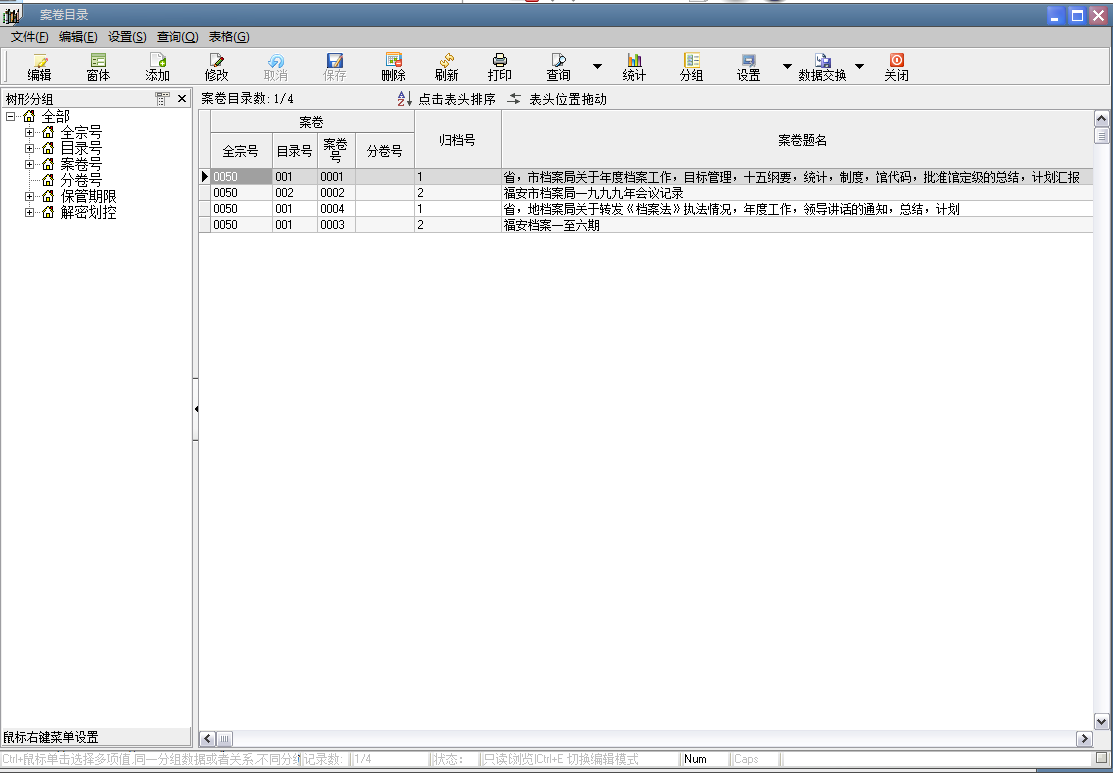1113x773 pixels.
Task: Click row selector of first record
Action: 204,177
